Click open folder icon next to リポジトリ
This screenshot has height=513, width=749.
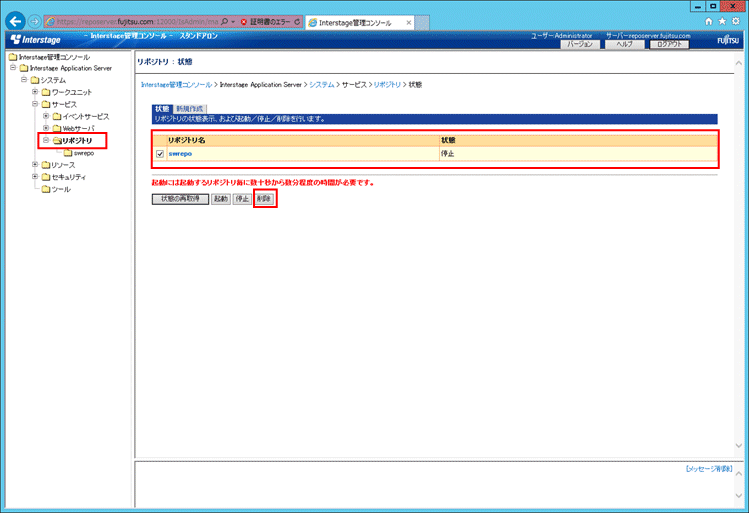(57, 140)
